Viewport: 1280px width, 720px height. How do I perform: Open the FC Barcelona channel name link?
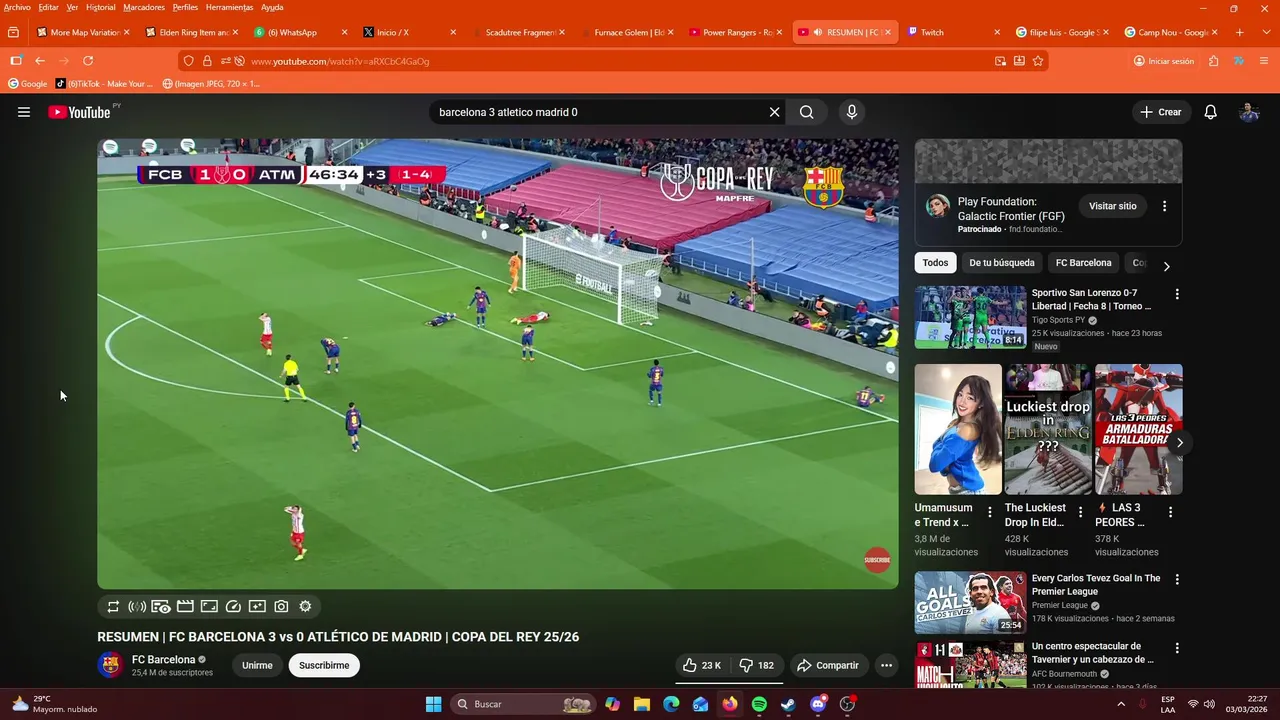(163, 660)
